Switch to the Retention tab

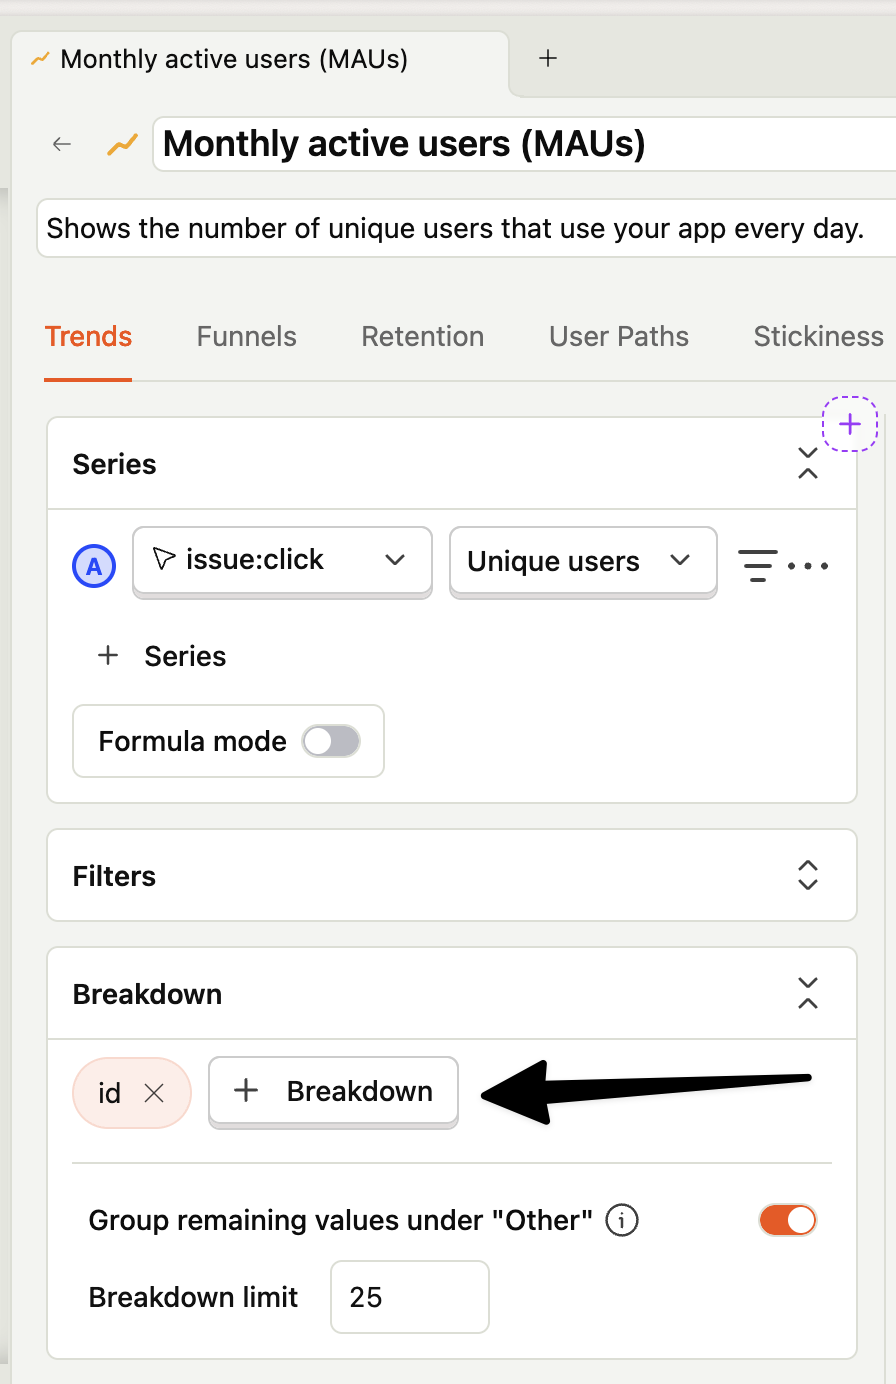(423, 336)
